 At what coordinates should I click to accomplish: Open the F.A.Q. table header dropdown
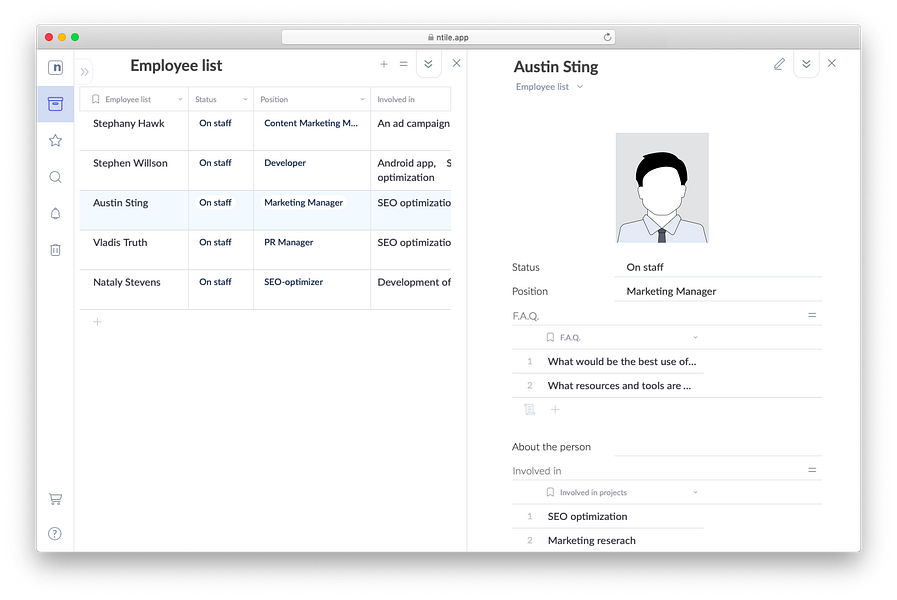[695, 337]
